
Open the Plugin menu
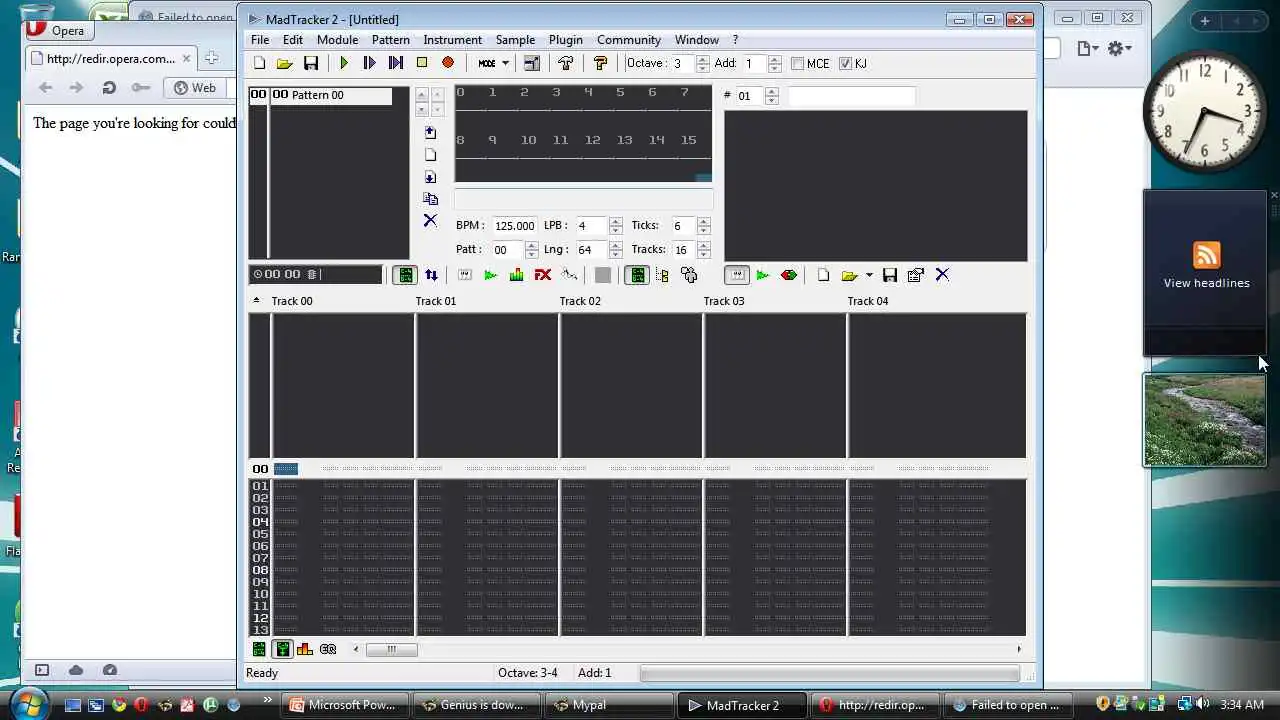coord(566,40)
